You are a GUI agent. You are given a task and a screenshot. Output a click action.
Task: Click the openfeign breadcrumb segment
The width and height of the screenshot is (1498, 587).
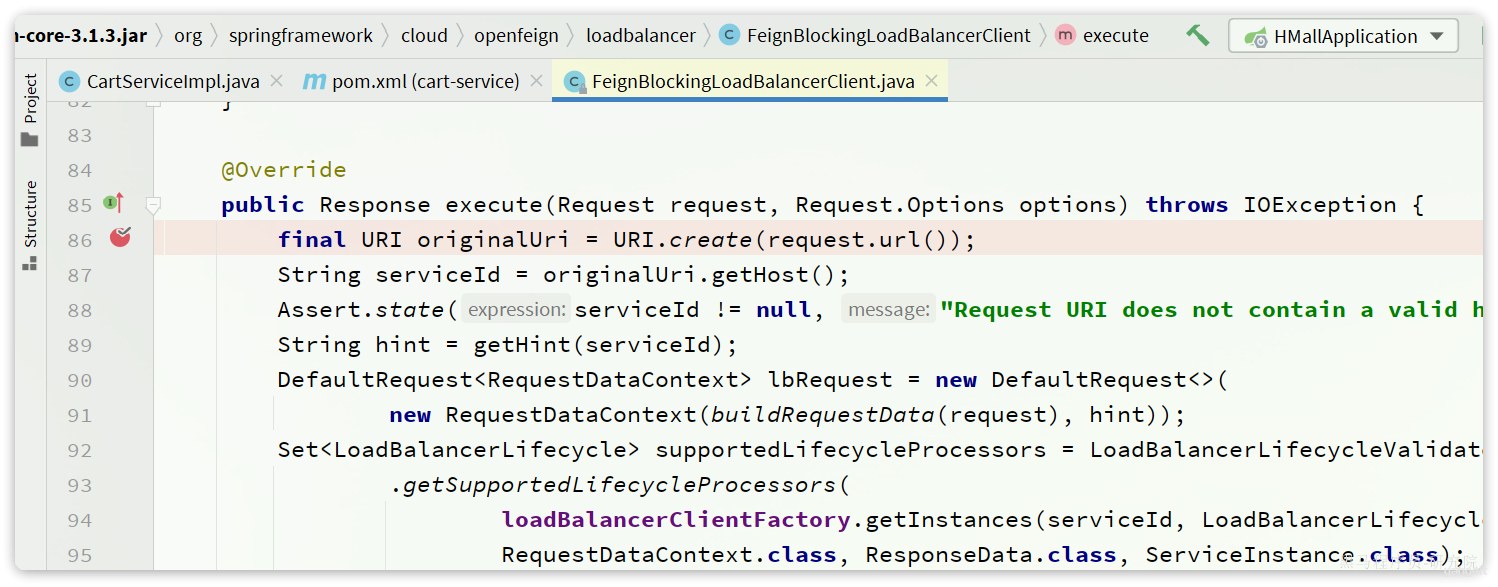coord(516,36)
